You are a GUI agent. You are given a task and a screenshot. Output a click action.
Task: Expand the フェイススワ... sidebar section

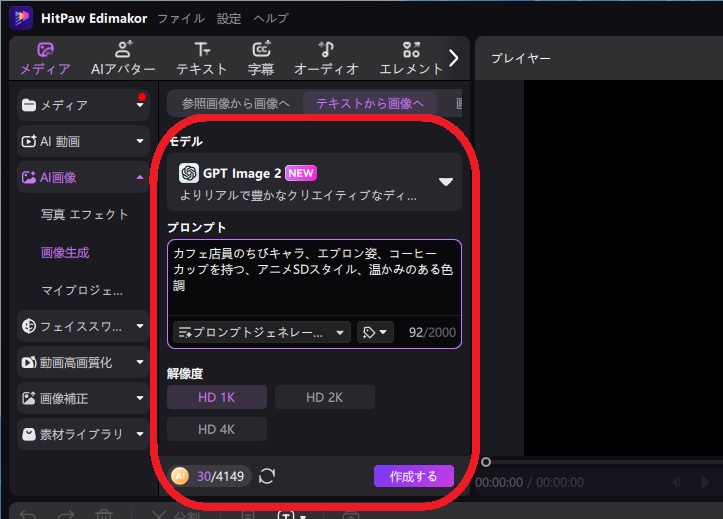pos(83,326)
